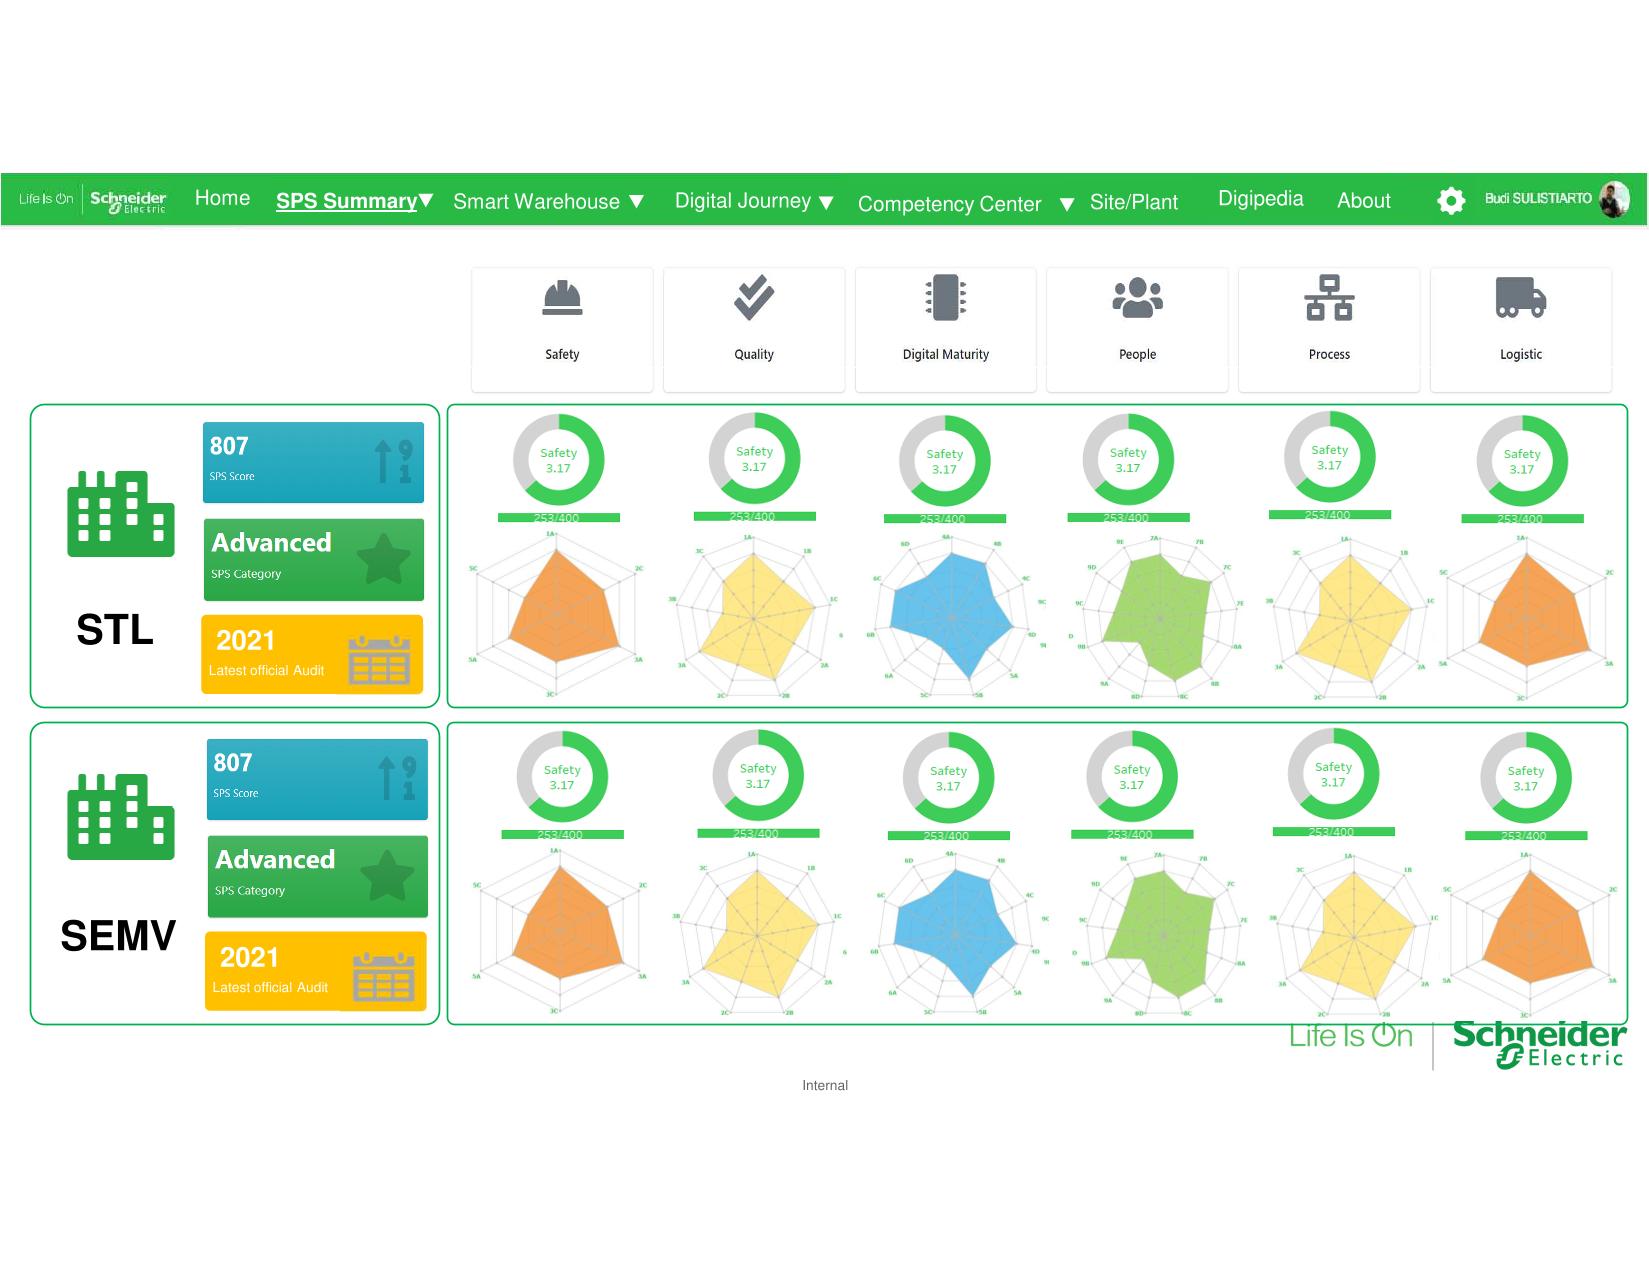This screenshot has height=1275, width=1649.
Task: Go to the Home menu item
Action: point(222,198)
